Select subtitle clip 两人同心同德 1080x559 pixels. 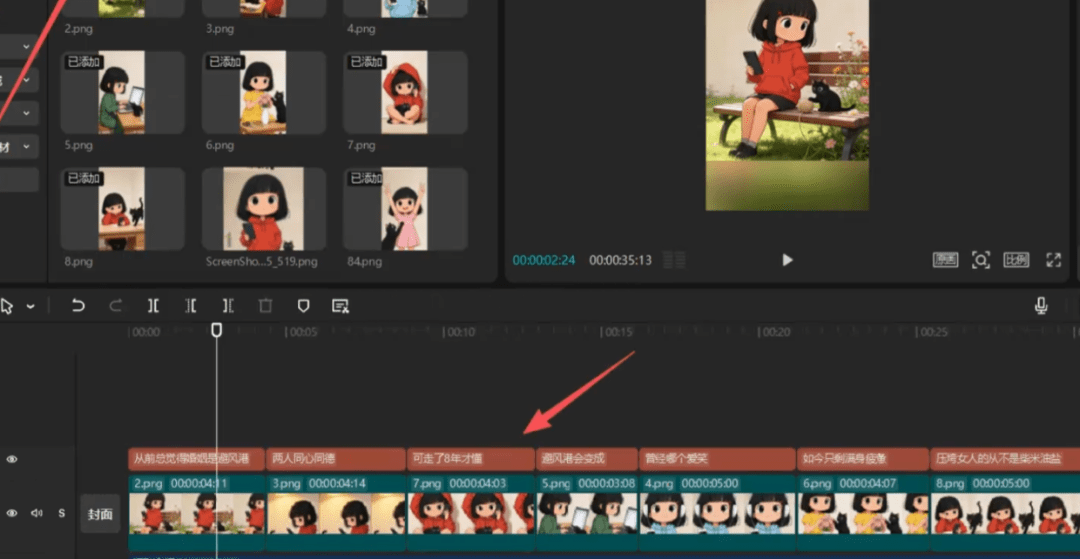pyautogui.click(x=334, y=459)
